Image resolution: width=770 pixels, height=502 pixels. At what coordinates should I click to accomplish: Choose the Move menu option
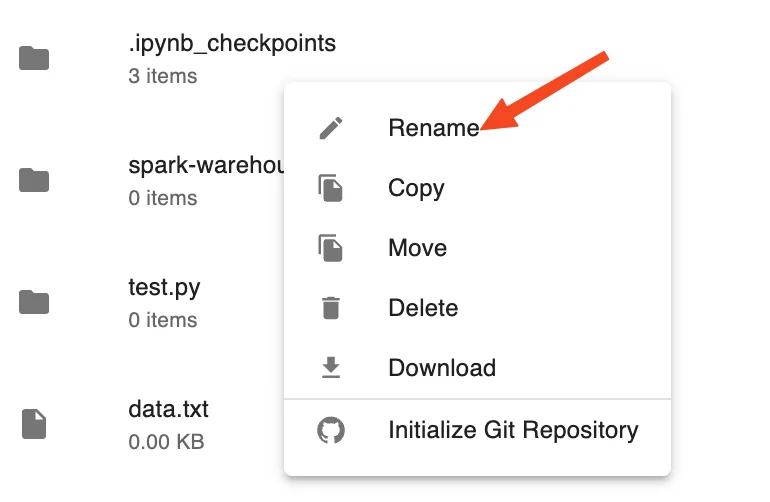tap(477, 248)
